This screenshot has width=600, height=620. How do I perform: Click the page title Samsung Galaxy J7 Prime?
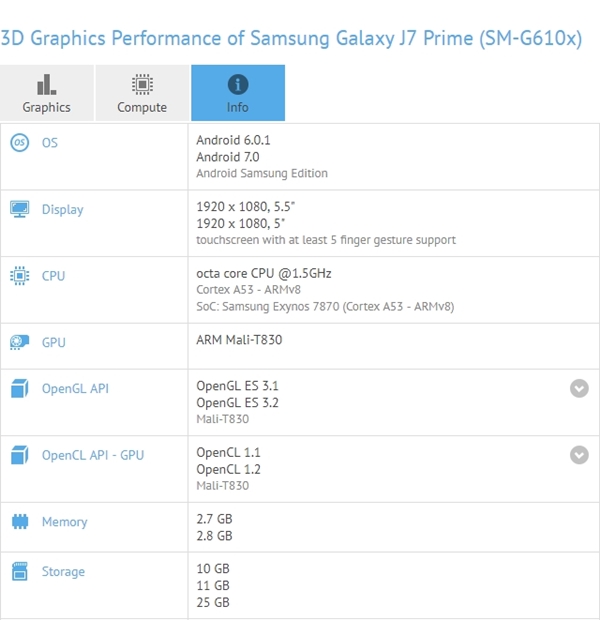tap(362, 39)
